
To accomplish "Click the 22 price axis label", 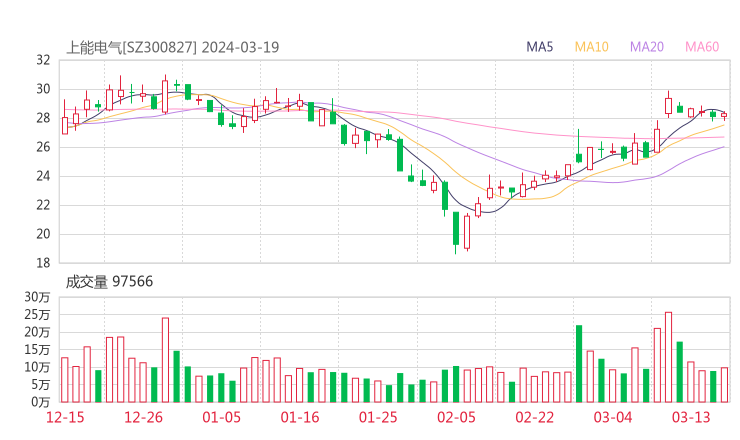I will coord(43,205).
